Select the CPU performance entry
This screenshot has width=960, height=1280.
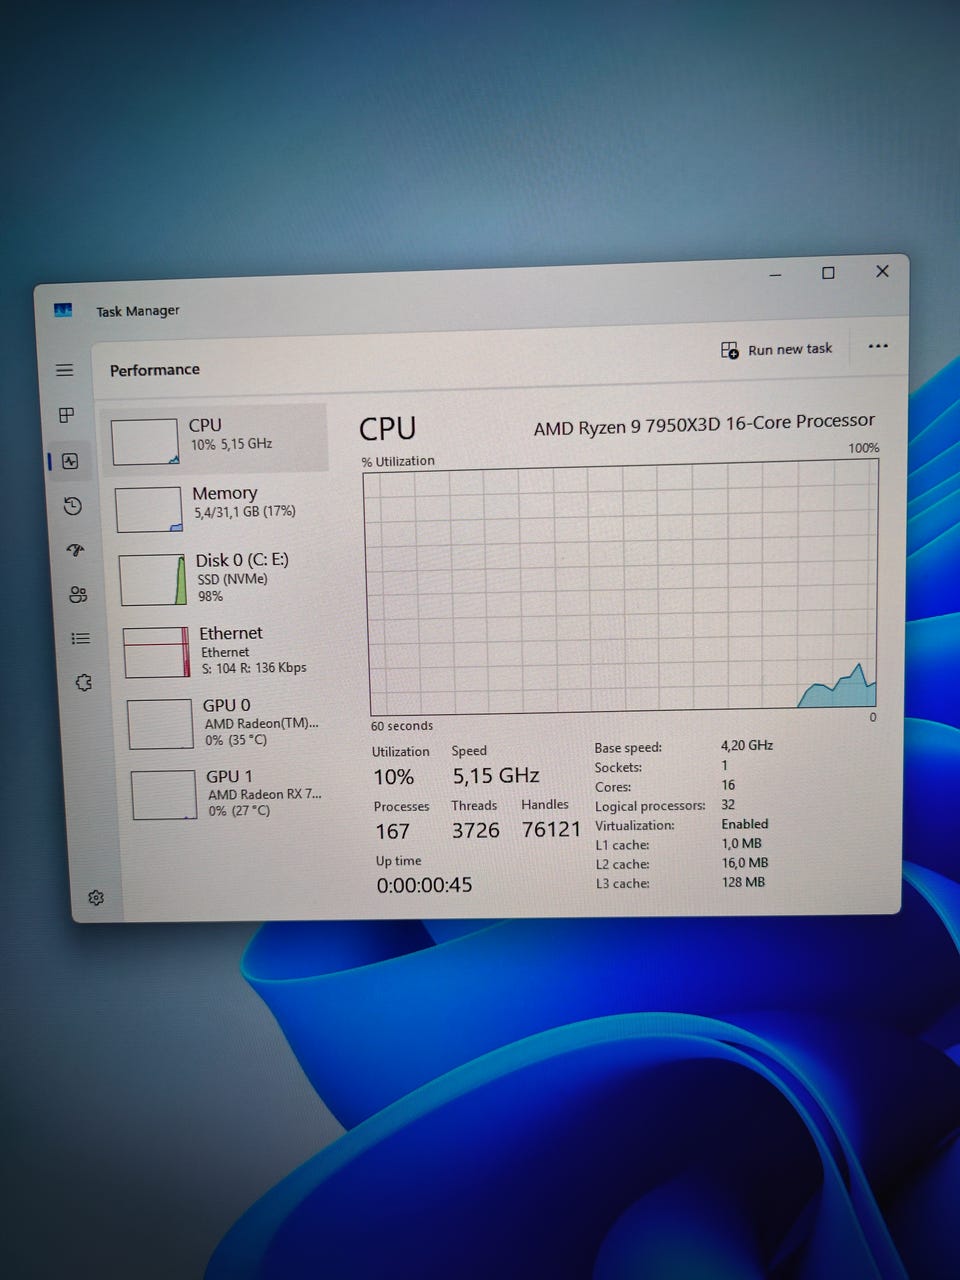215,438
